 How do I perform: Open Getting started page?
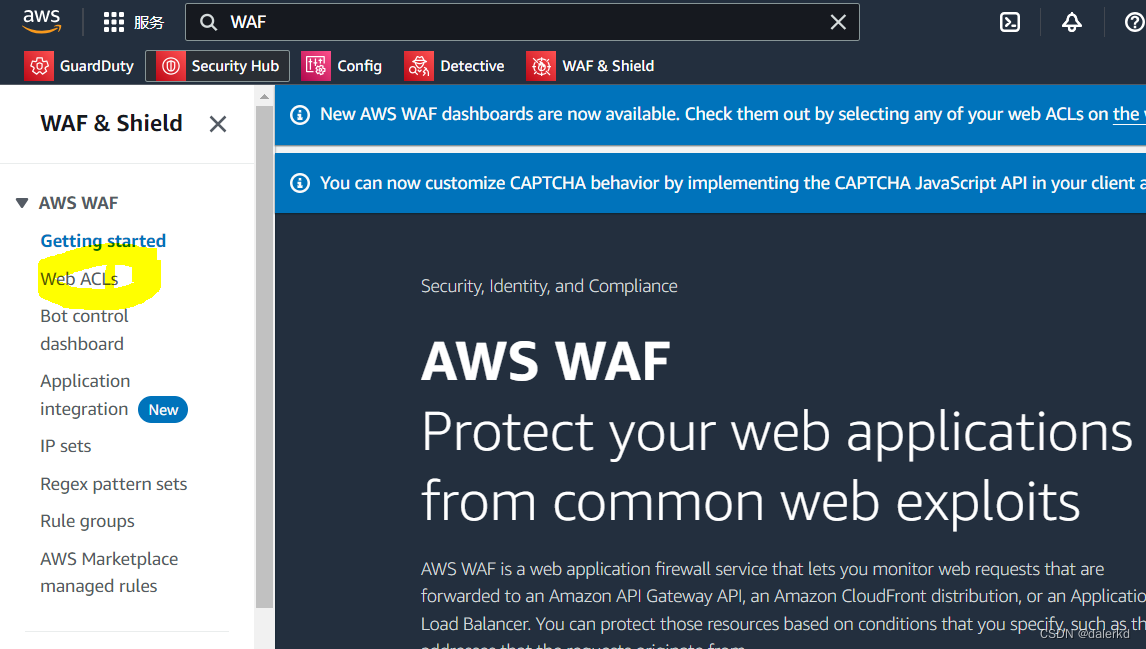coord(103,240)
